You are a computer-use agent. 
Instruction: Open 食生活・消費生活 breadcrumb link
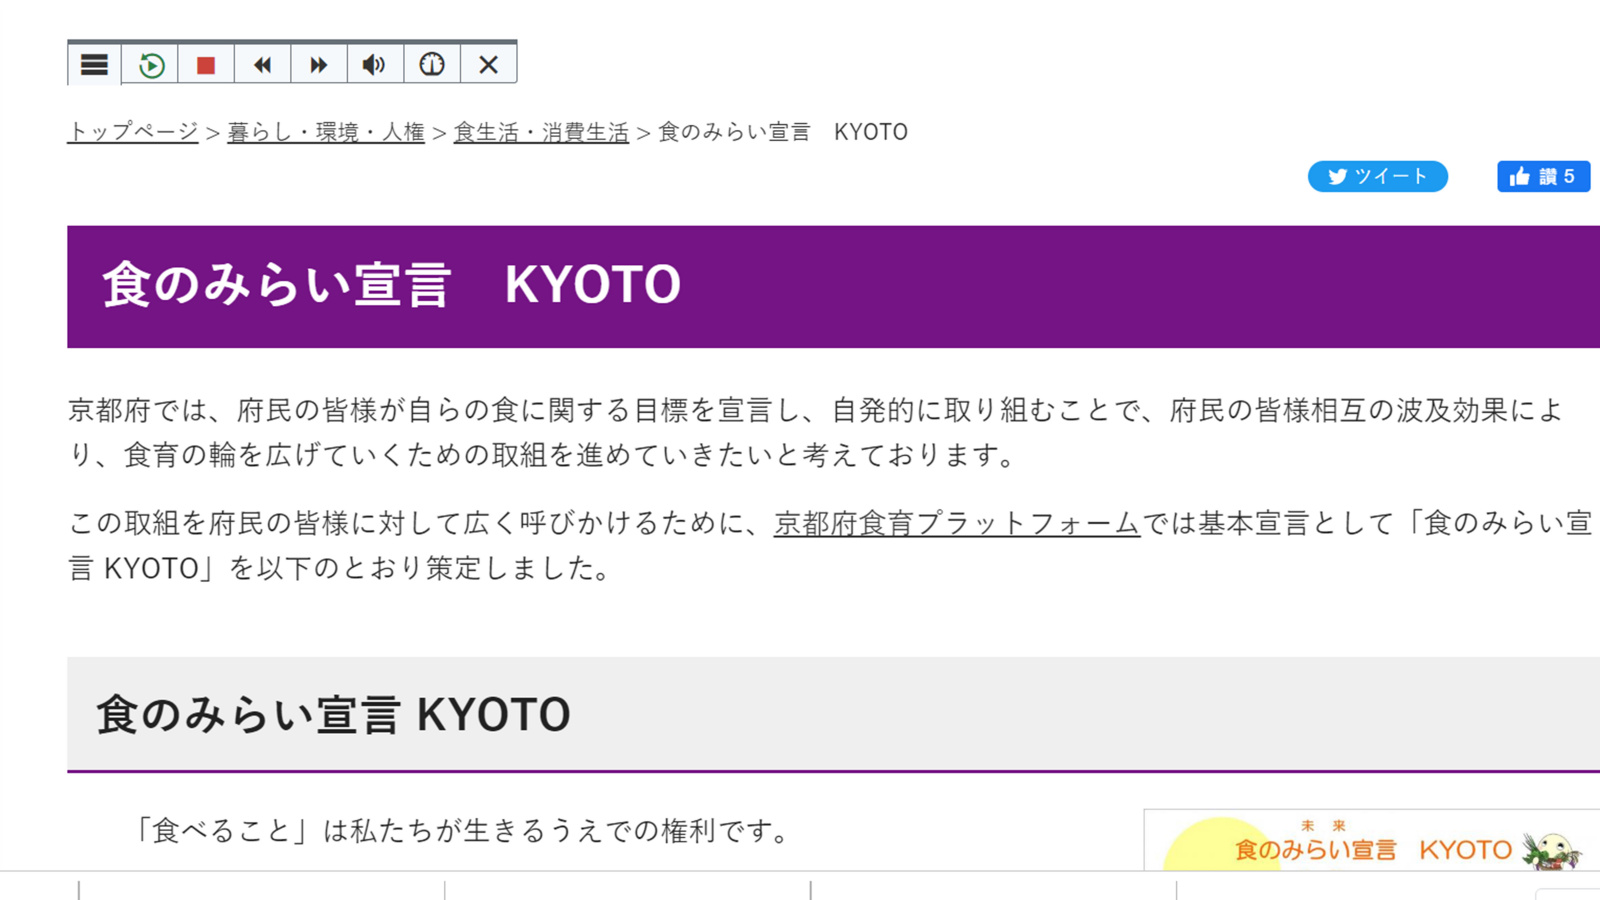click(x=541, y=132)
